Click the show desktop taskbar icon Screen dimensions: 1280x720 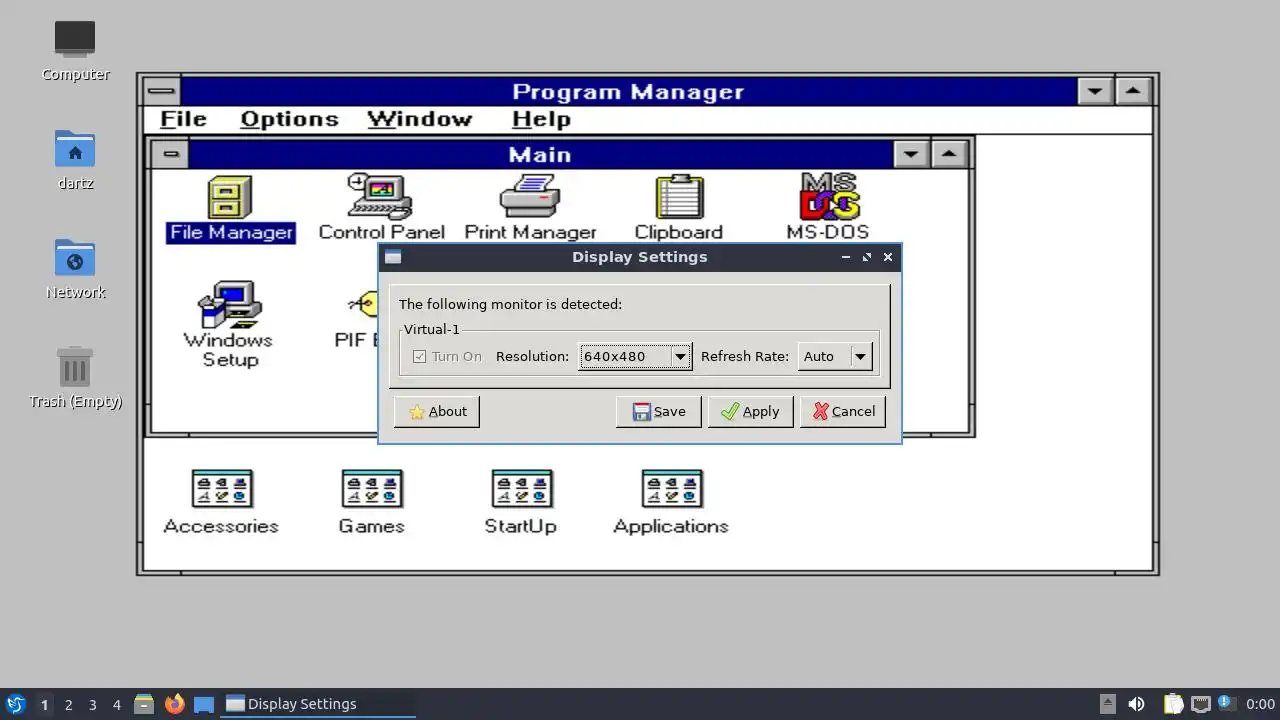204,704
